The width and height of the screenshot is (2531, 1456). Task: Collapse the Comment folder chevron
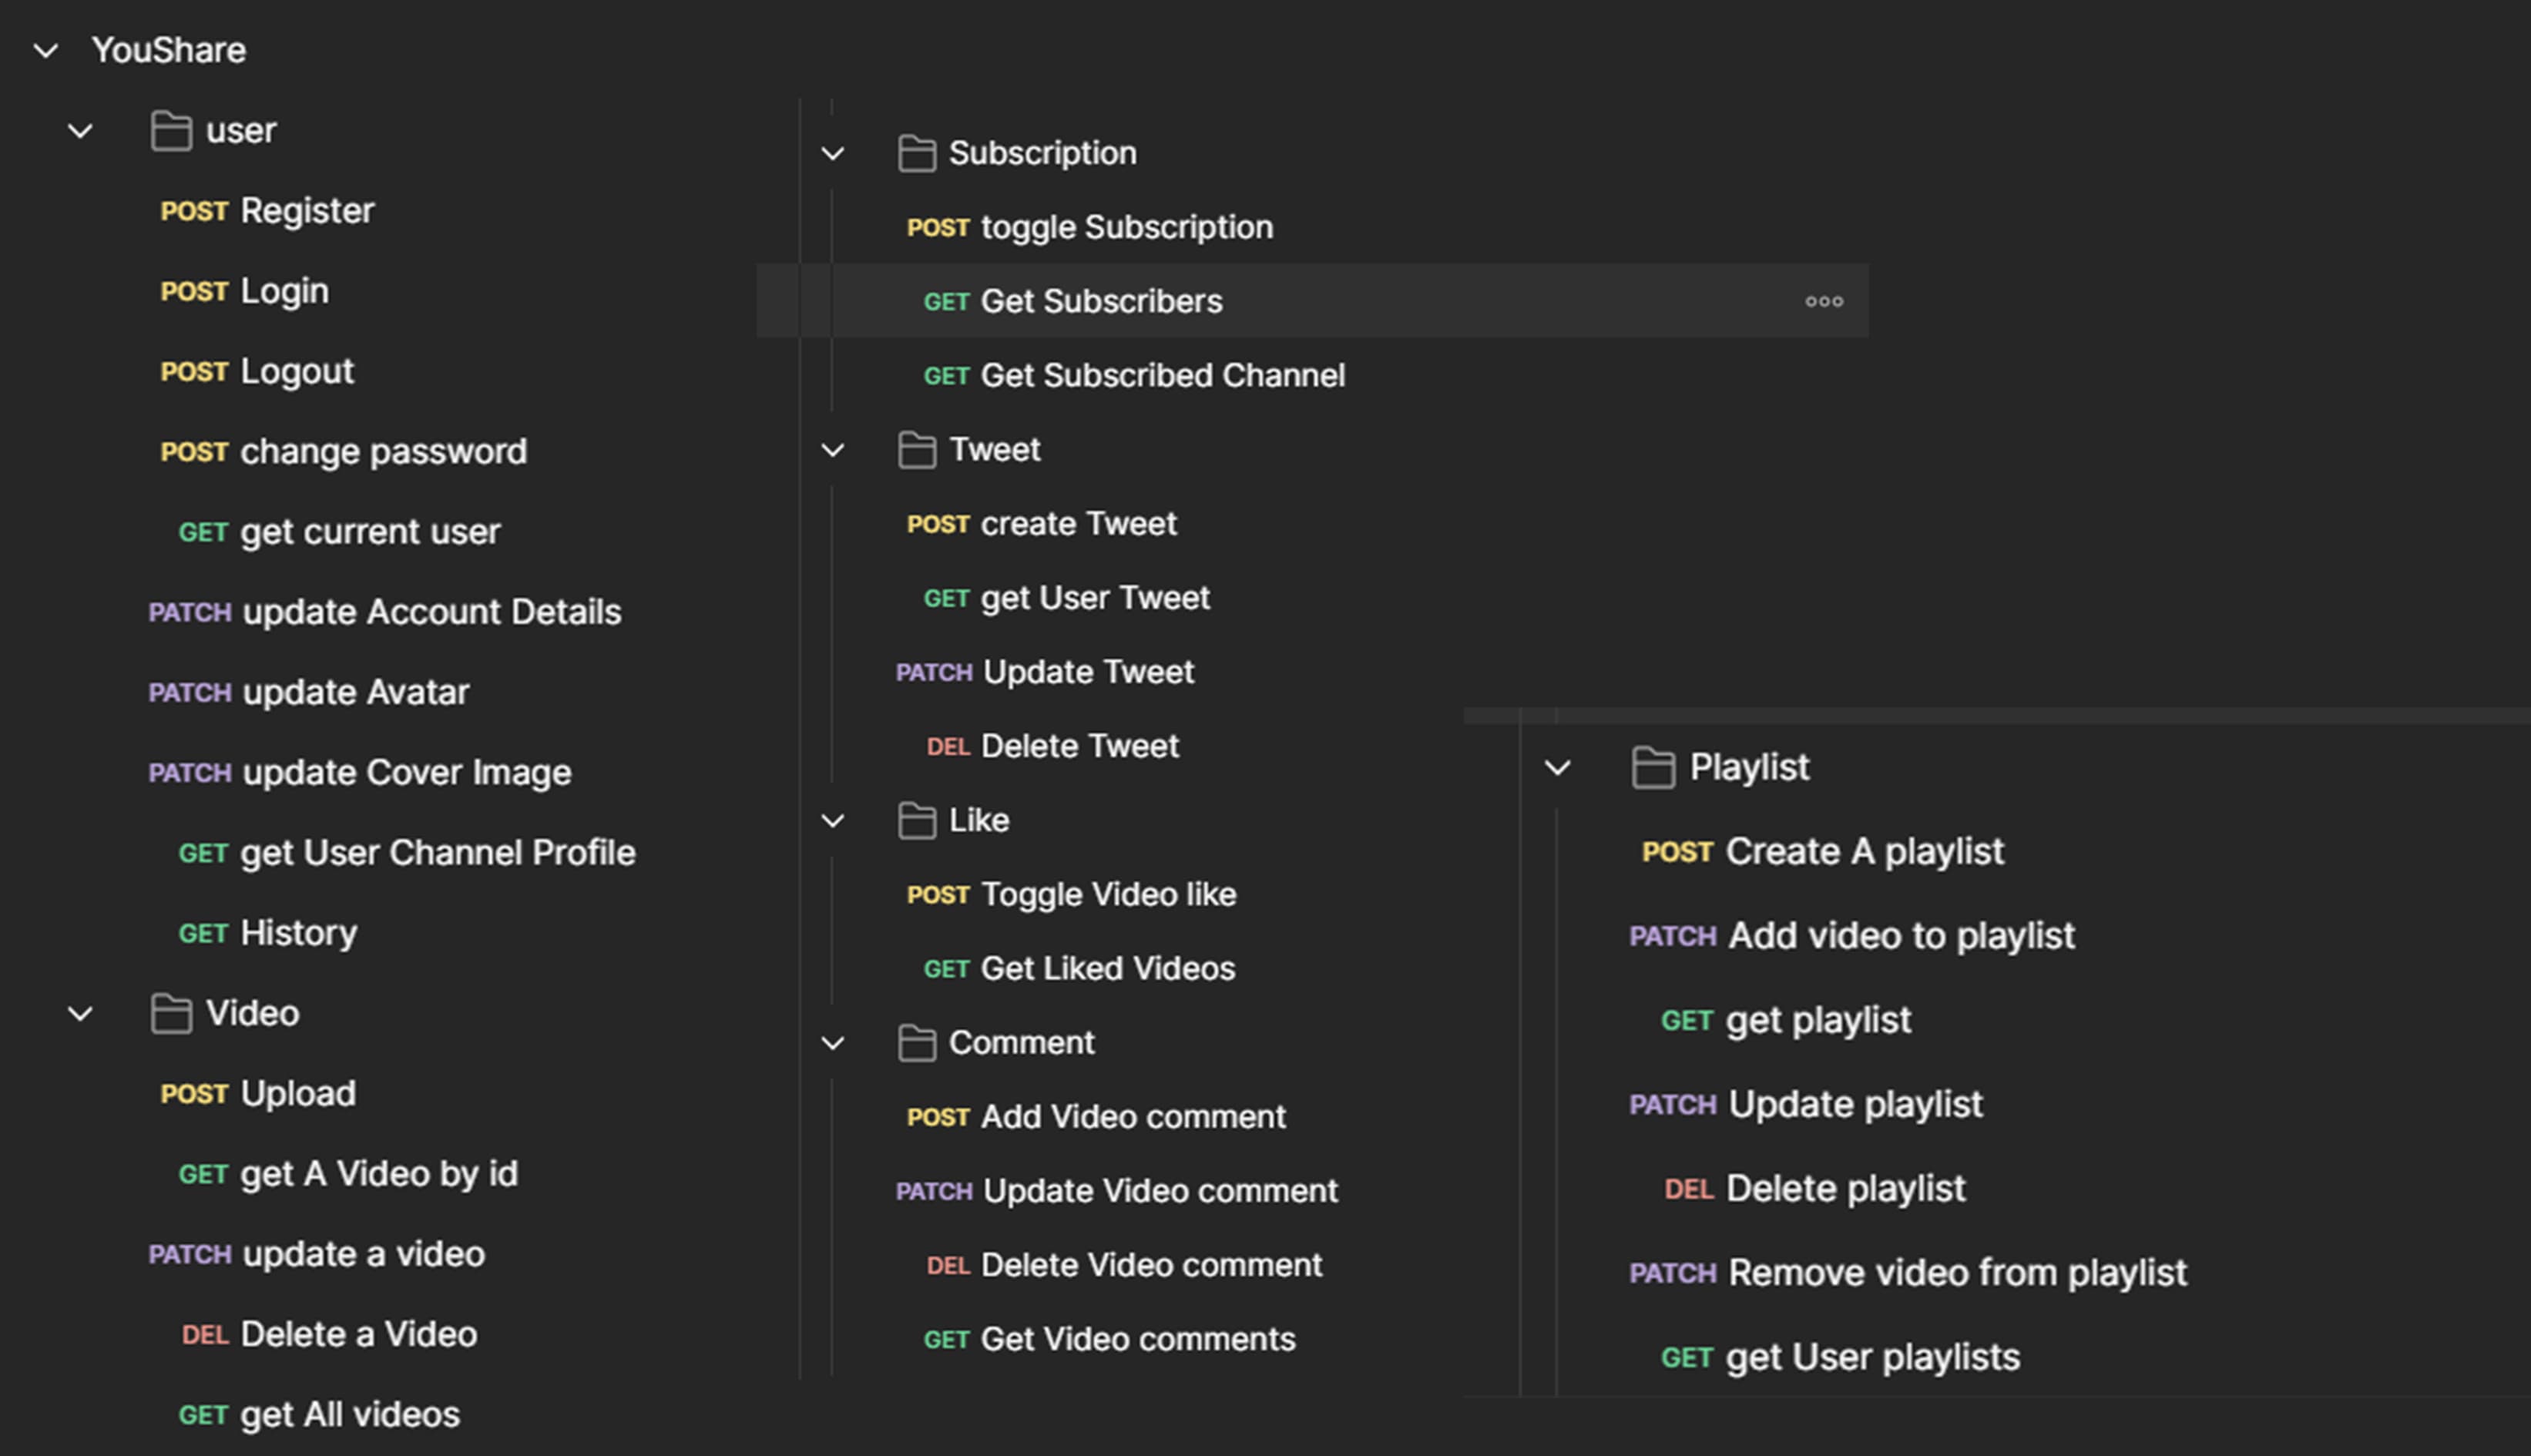832,1043
